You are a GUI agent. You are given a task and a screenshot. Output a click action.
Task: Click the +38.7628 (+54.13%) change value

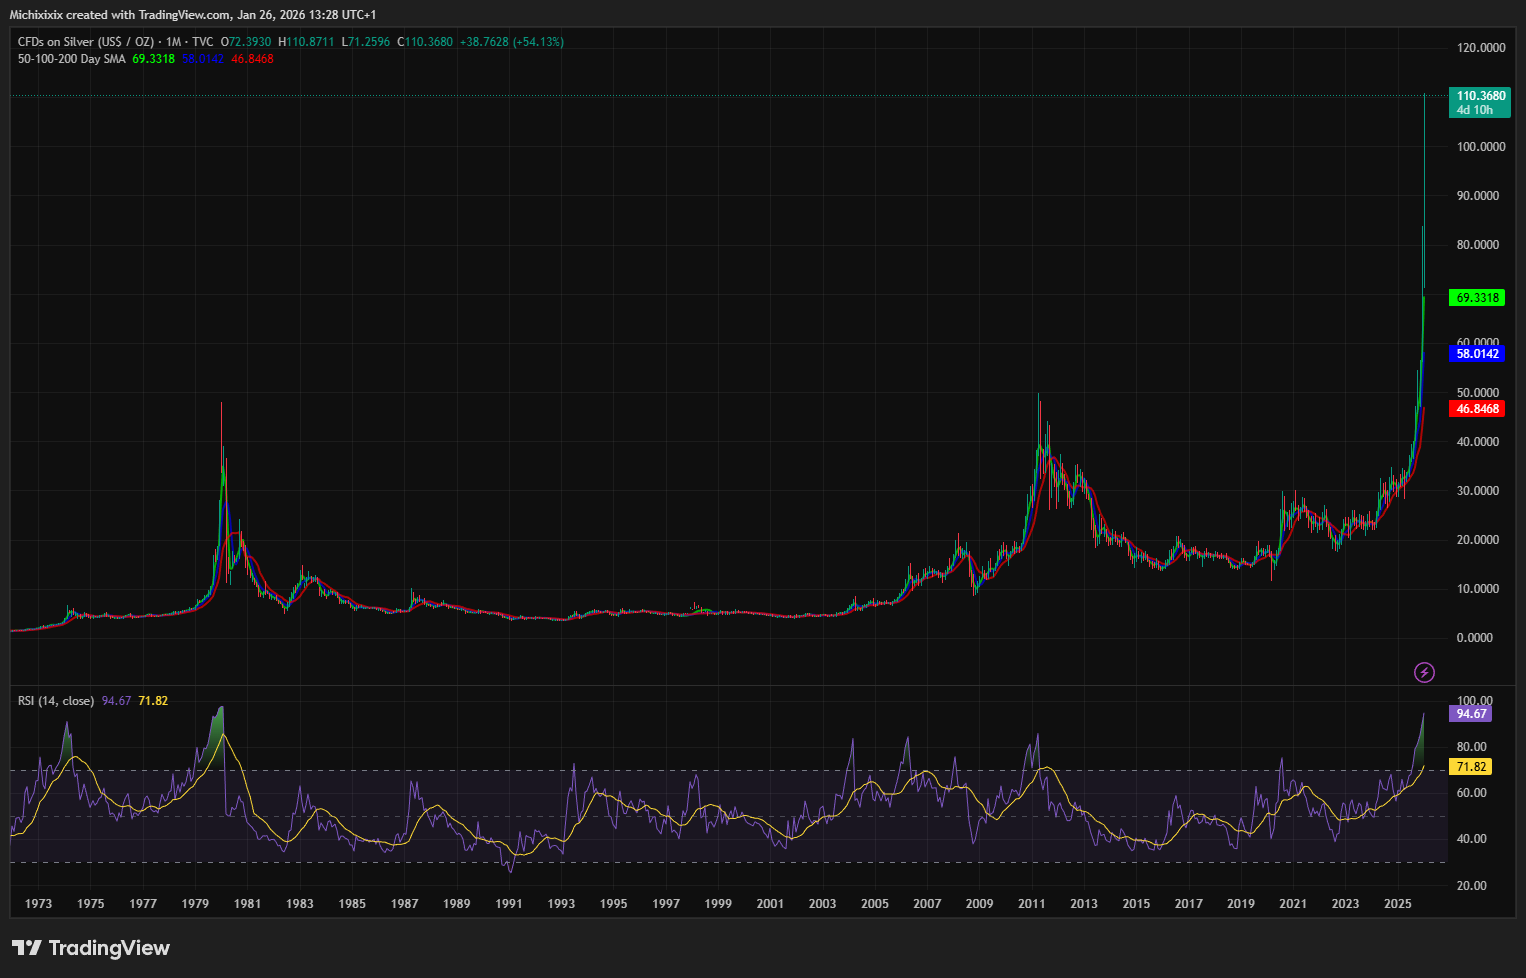[x=511, y=42]
